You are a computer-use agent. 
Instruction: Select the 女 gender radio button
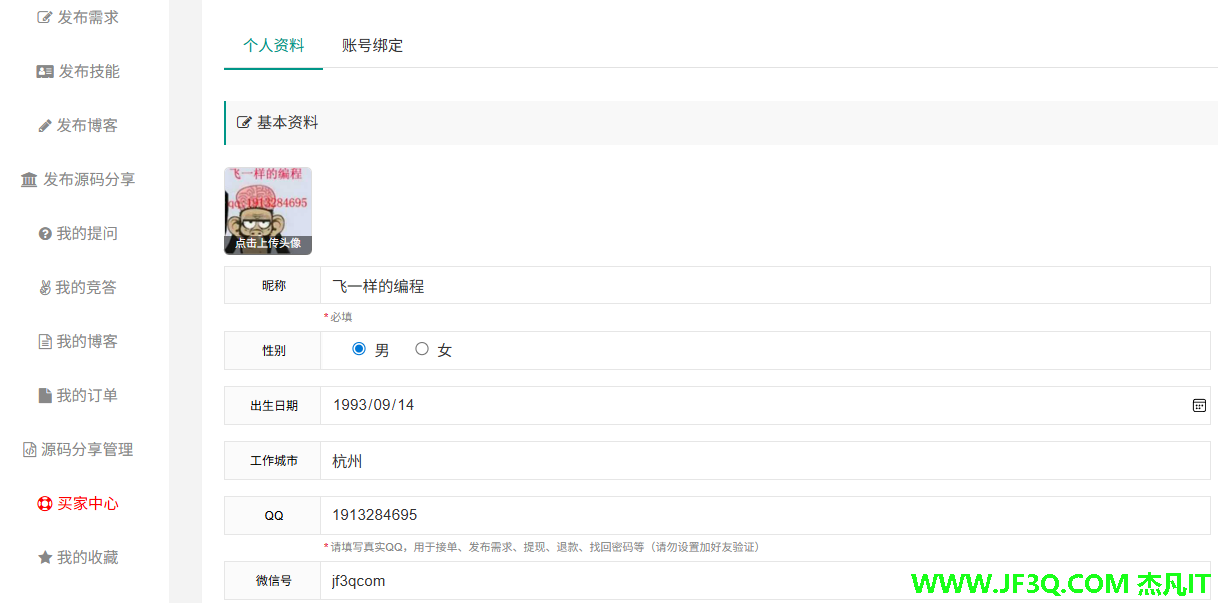[x=422, y=349]
